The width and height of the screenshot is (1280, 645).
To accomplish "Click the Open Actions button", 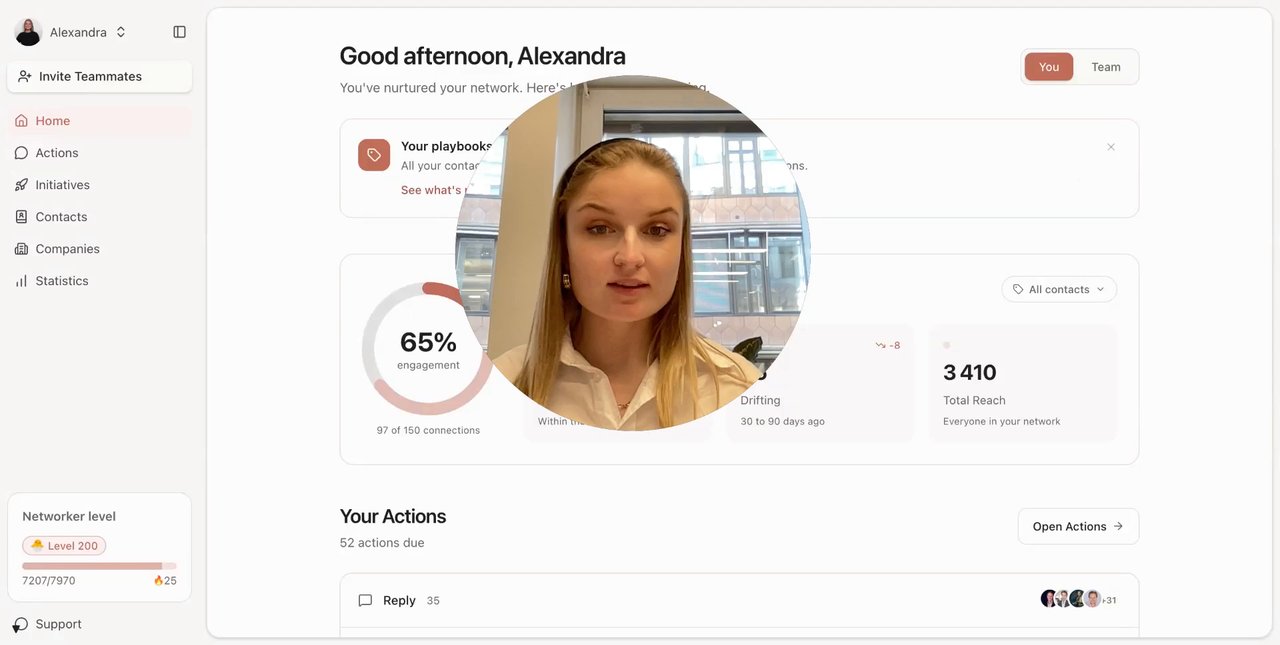I will [1078, 526].
